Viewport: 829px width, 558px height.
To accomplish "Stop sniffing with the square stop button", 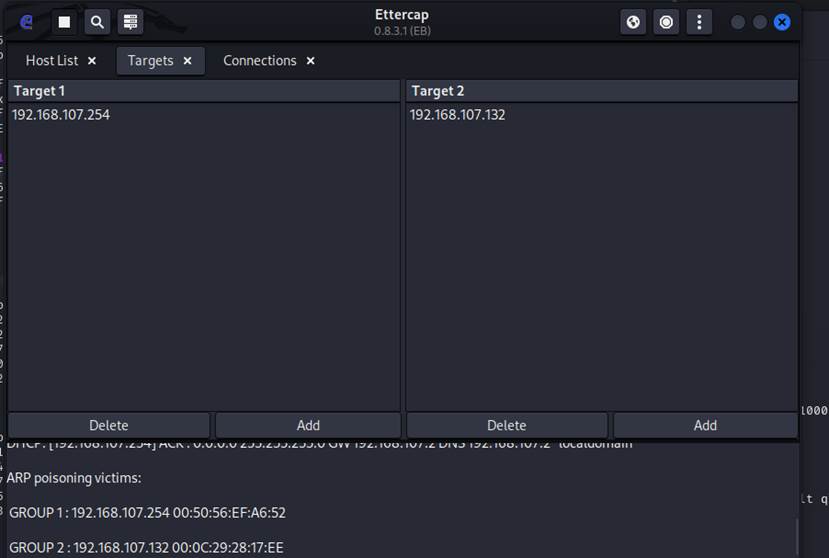I will point(64,22).
